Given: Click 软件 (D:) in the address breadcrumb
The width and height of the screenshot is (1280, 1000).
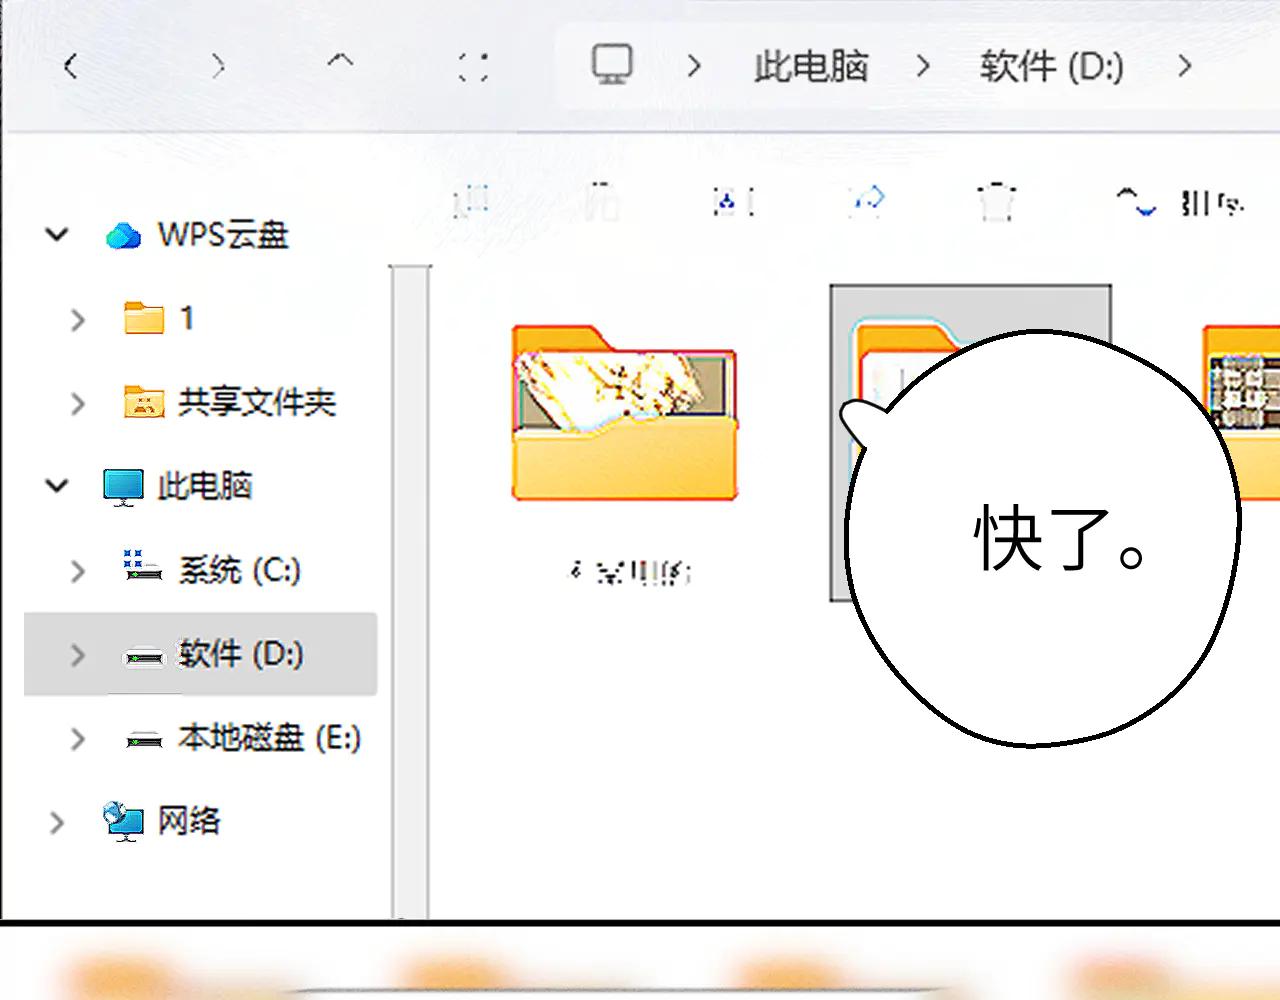Looking at the screenshot, I should (x=1051, y=67).
